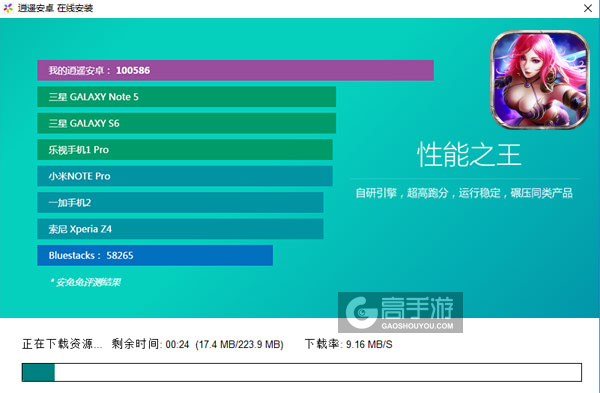Screen dimensions: 600x393
Task: Click the 自研引擎 超高跑分 description line
Action: [464, 193]
